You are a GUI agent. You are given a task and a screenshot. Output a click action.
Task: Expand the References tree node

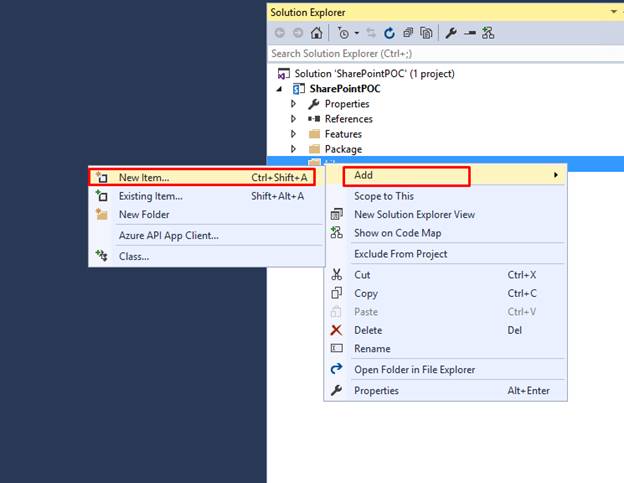pos(294,119)
